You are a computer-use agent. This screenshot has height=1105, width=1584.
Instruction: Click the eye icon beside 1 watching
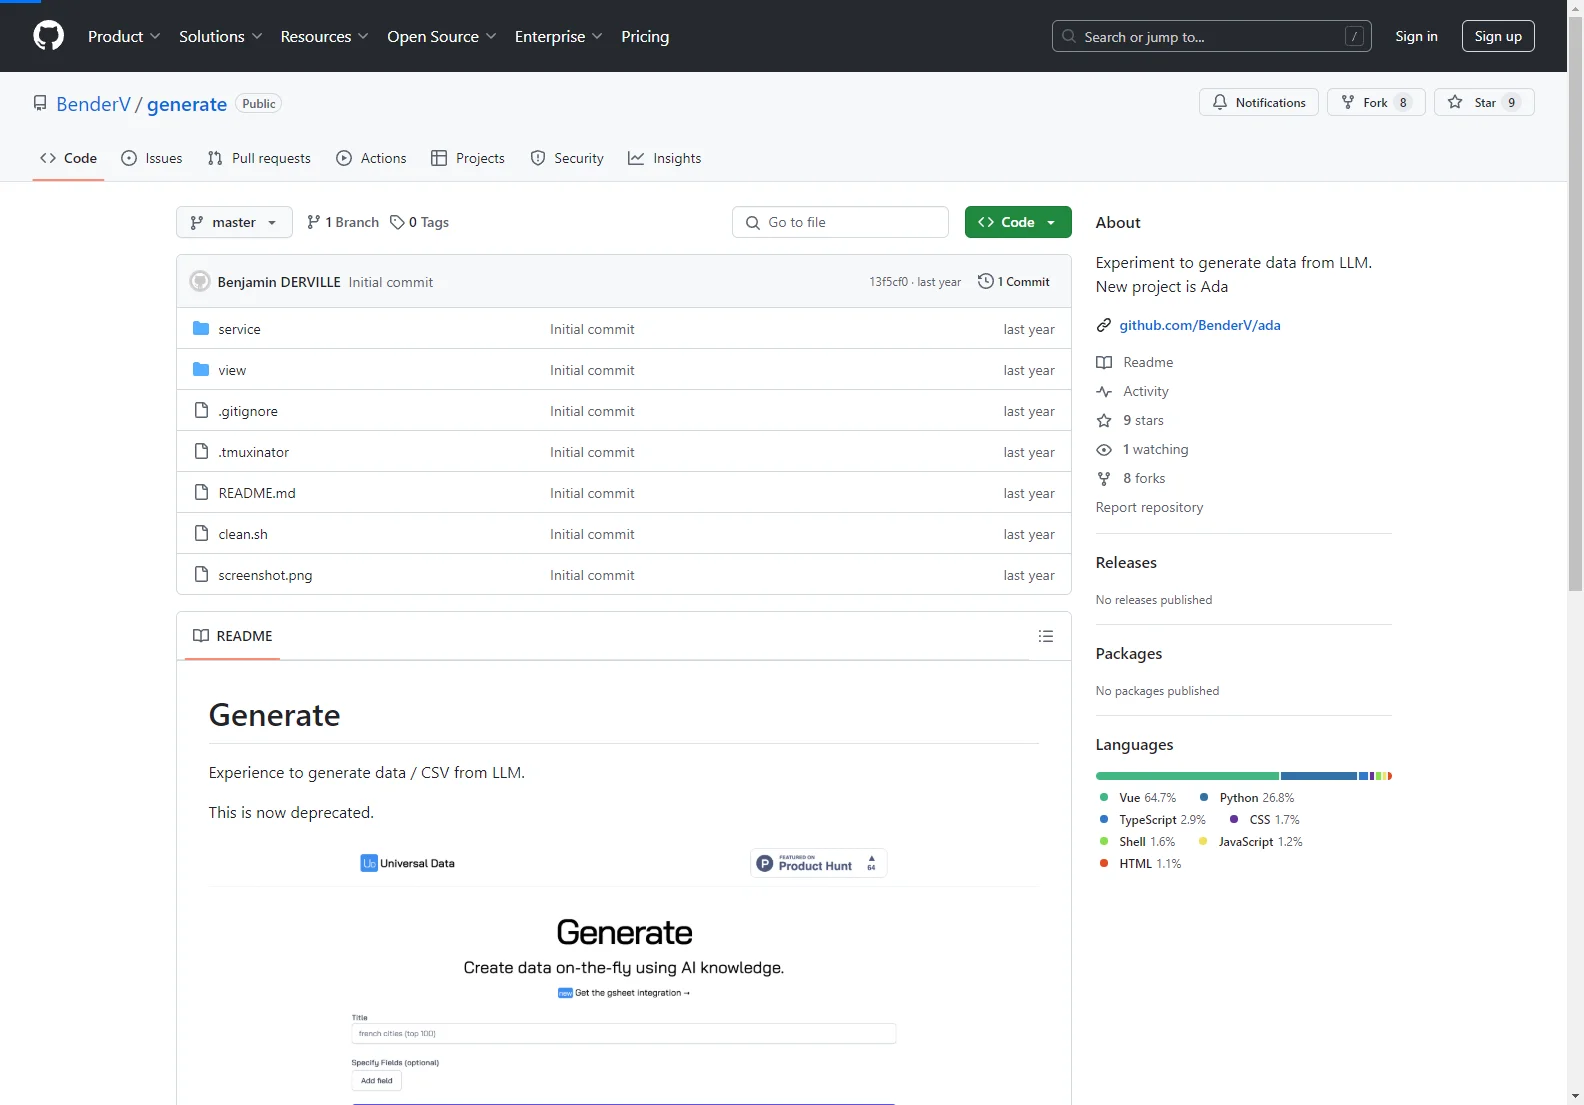pyautogui.click(x=1104, y=449)
